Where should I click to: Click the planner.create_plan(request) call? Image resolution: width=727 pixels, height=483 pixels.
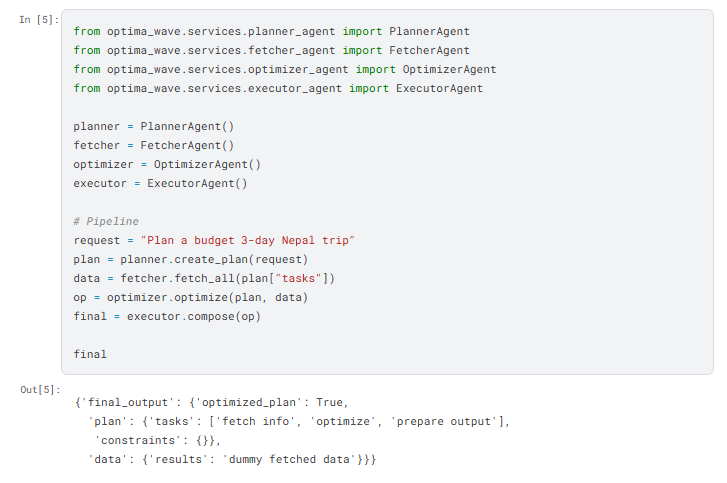click(214, 259)
